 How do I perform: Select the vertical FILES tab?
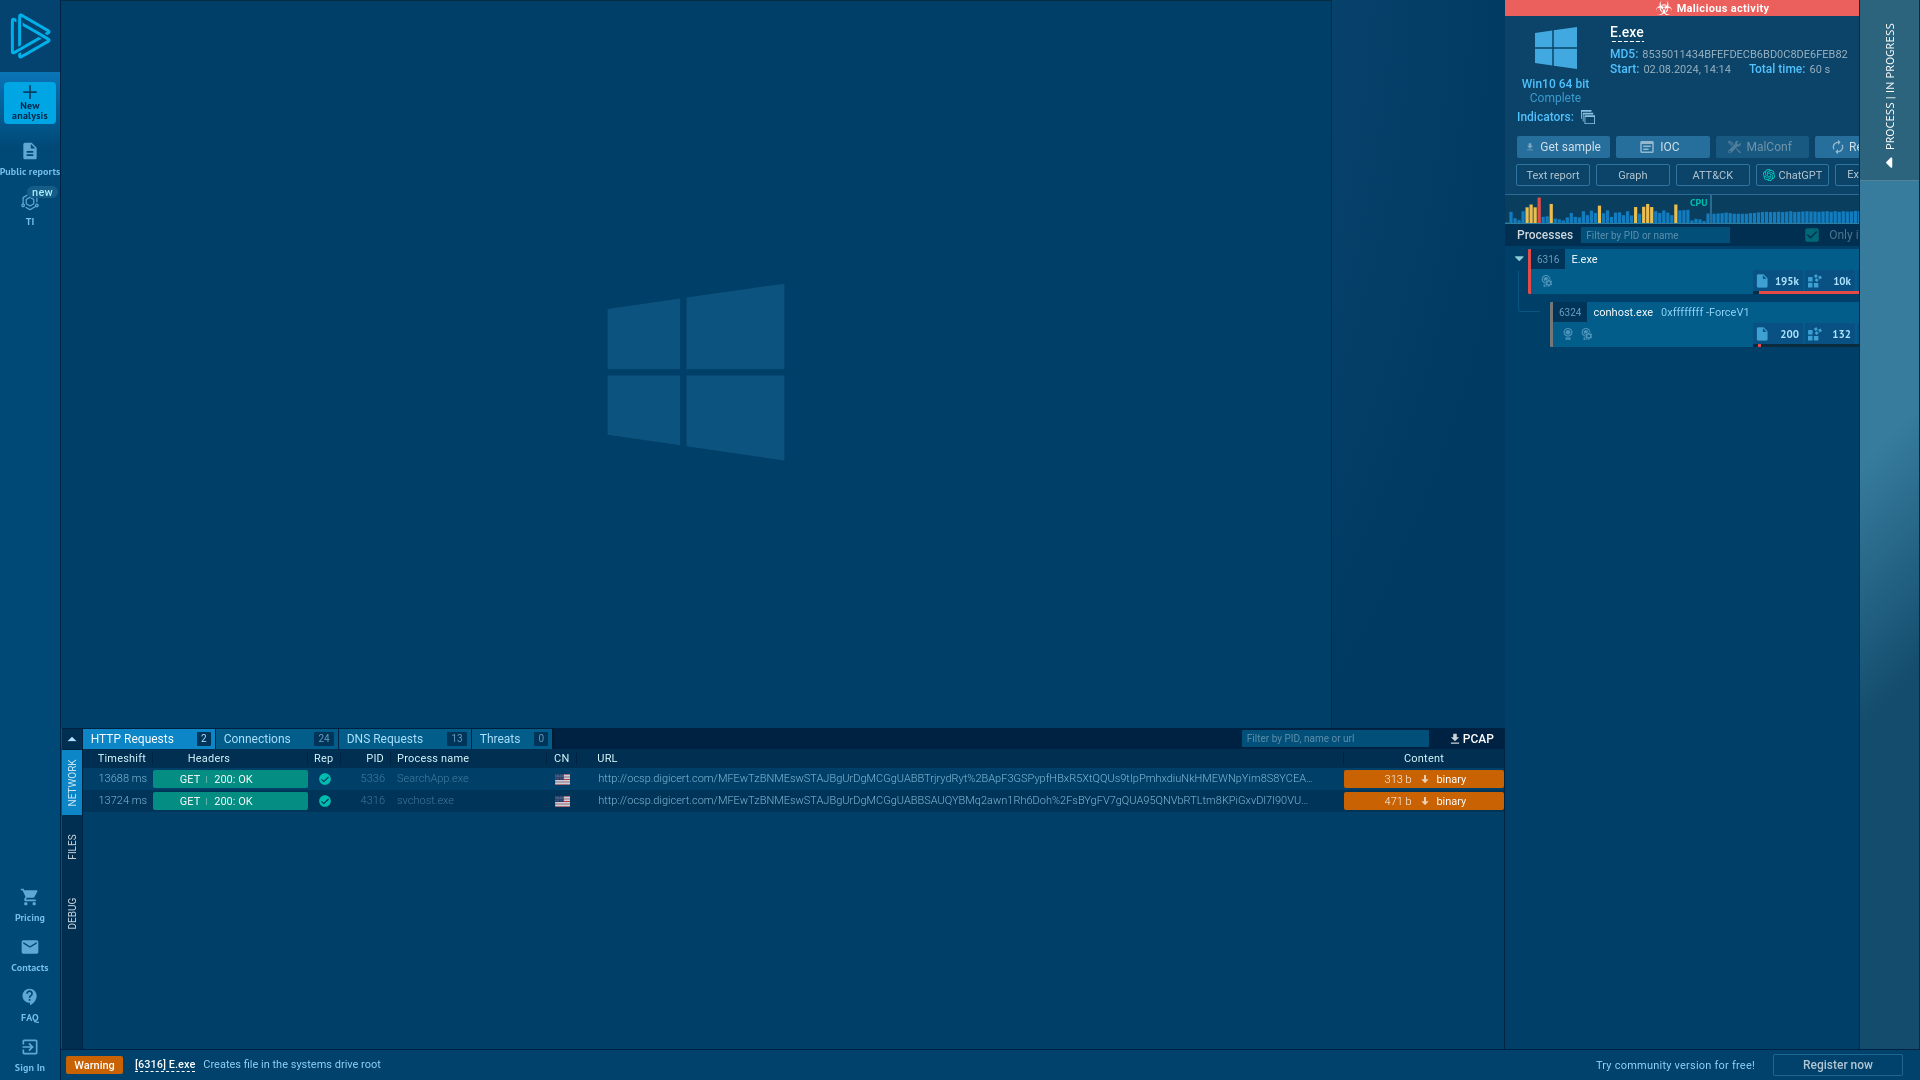72,847
